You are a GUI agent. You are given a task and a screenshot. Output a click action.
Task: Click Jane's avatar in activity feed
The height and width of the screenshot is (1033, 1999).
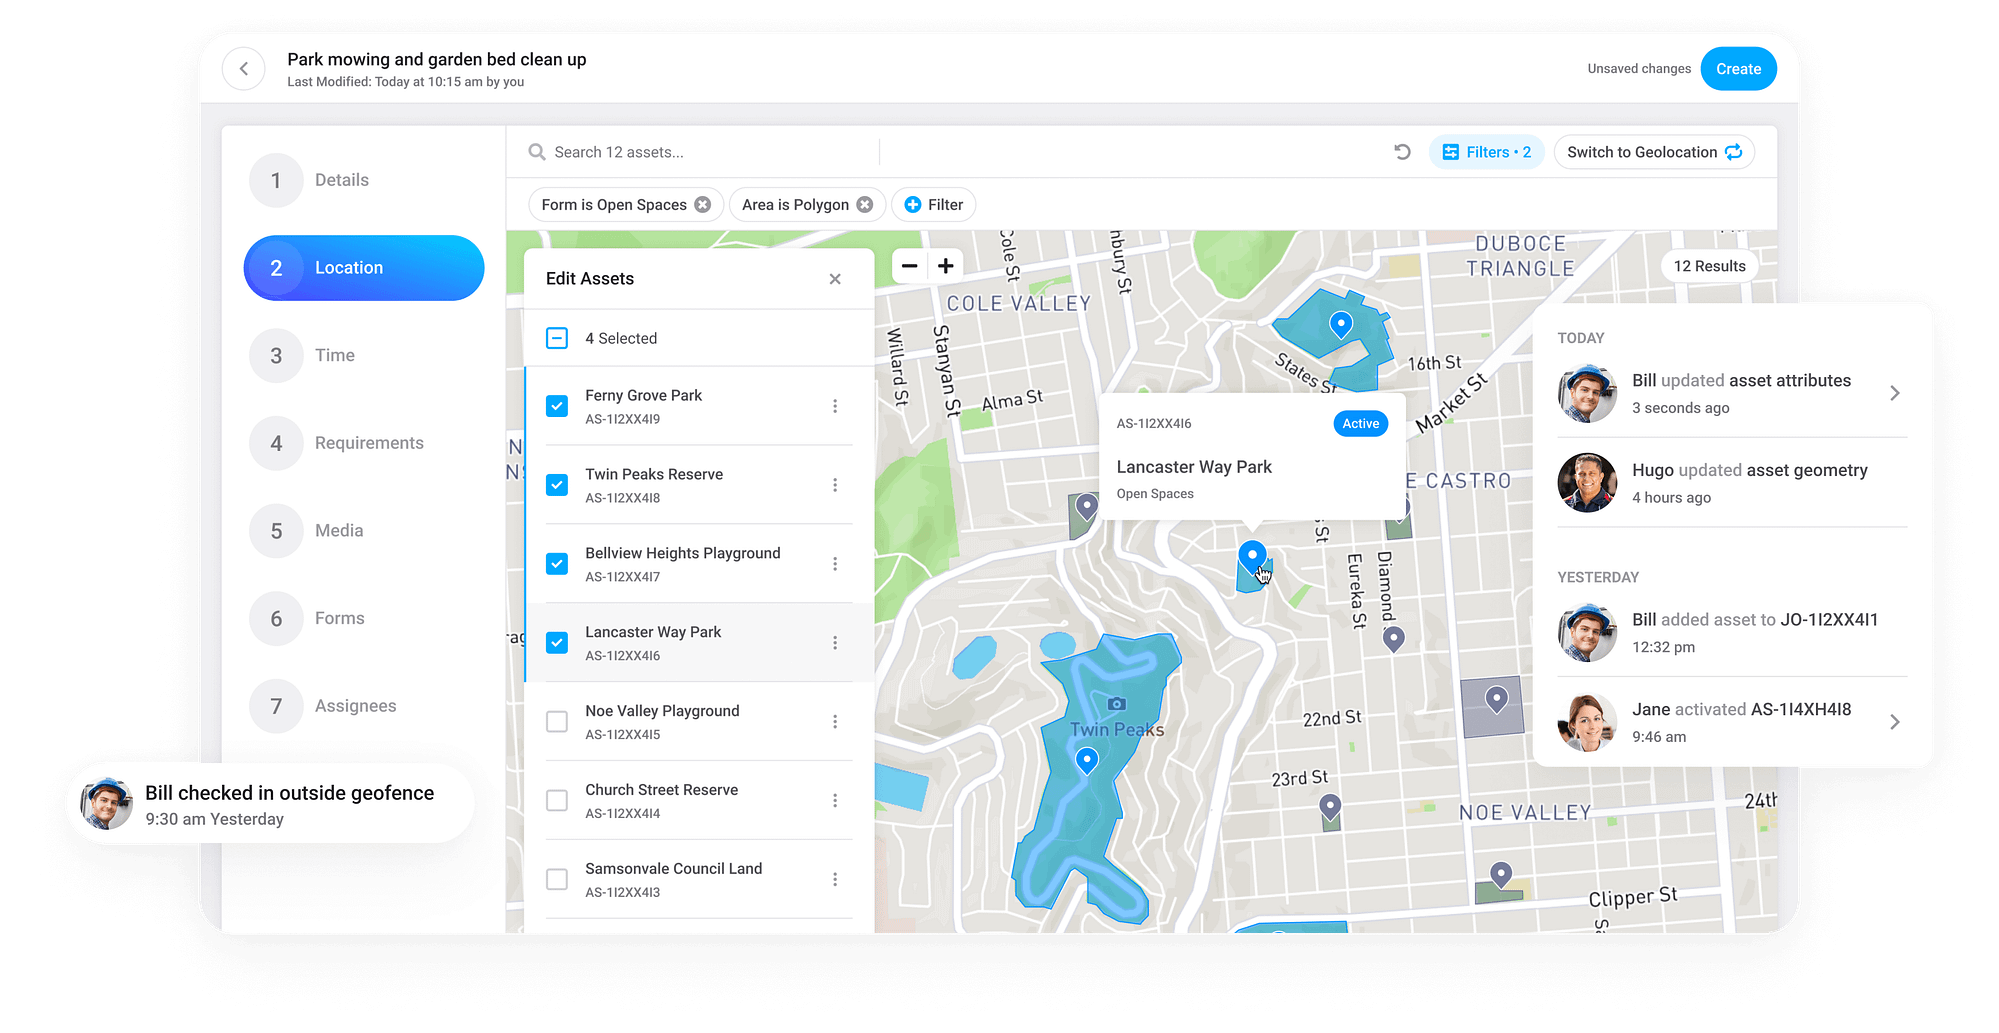[x=1587, y=722]
